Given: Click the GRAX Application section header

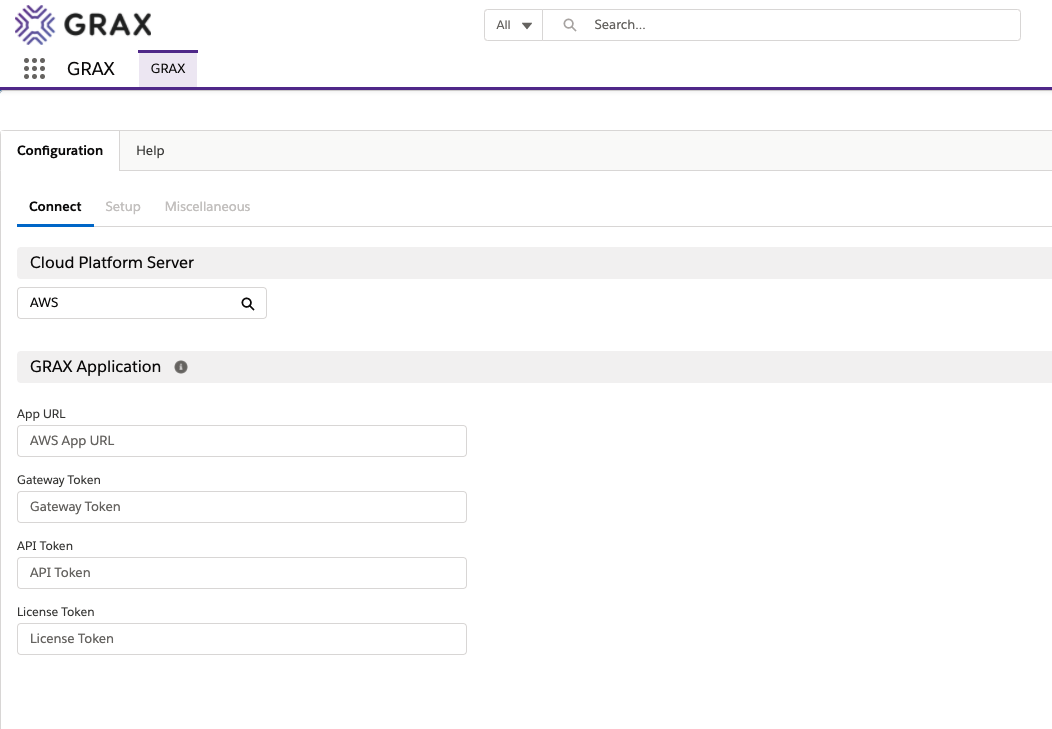Looking at the screenshot, I should click(534, 367).
